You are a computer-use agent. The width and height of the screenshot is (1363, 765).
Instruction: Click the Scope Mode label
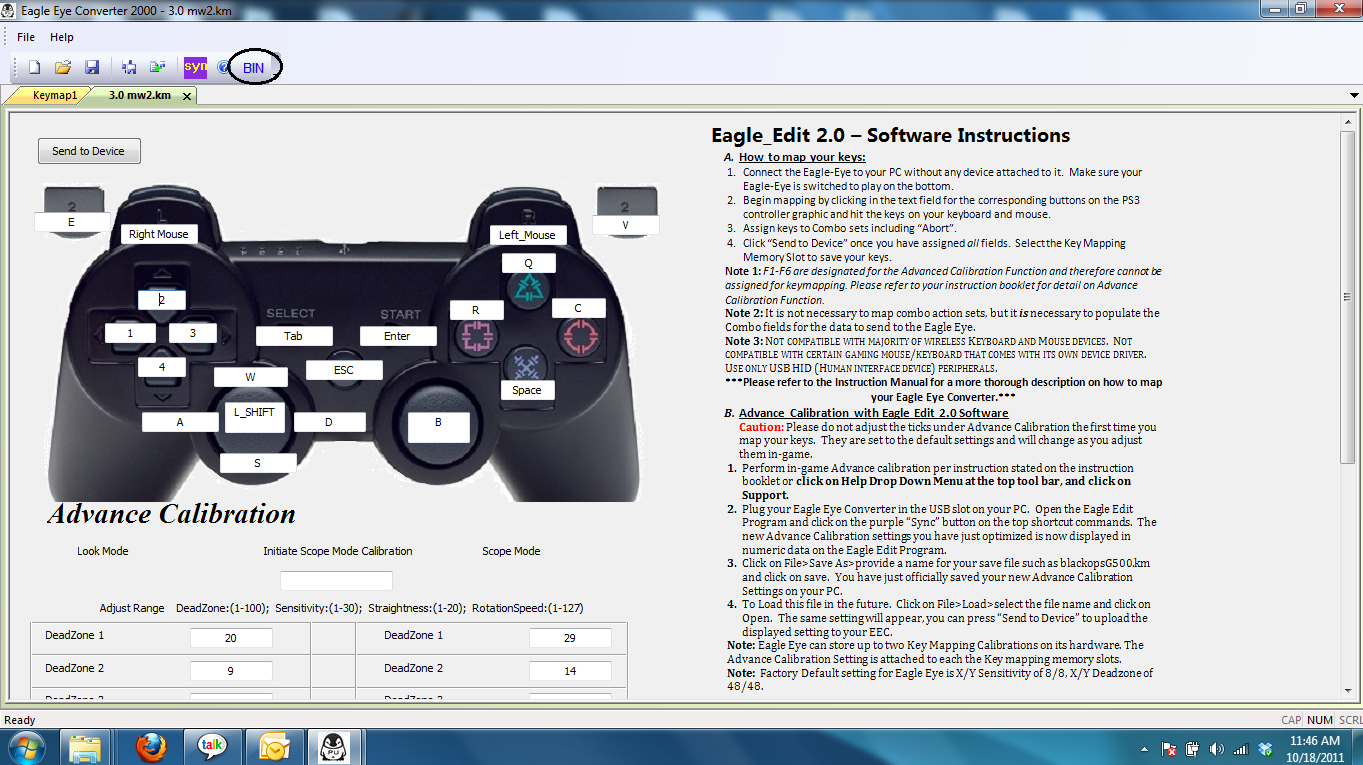511,551
